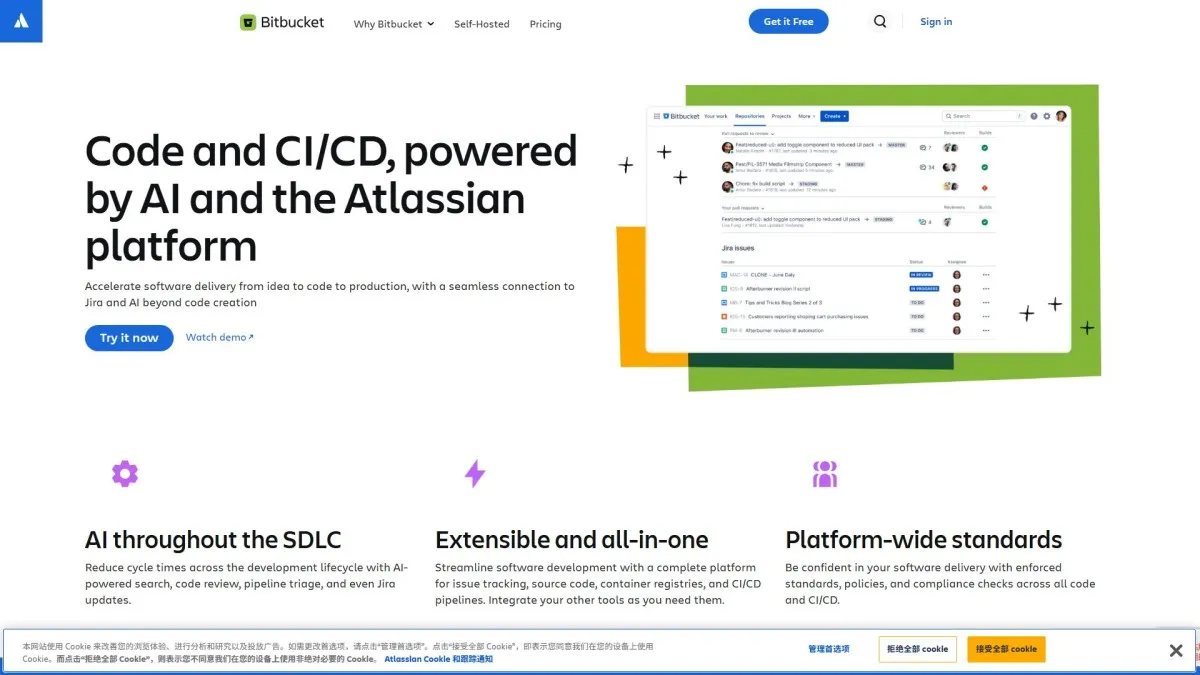The height and width of the screenshot is (675, 1200).
Task: Close the cookie banner with the X
Action: [1176, 651]
